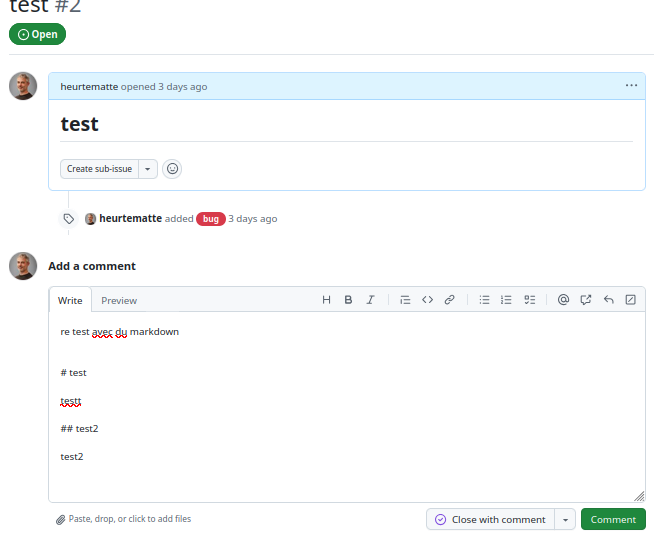Click the green Comment button
Screen dimensions: 654x552
[x=613, y=520]
